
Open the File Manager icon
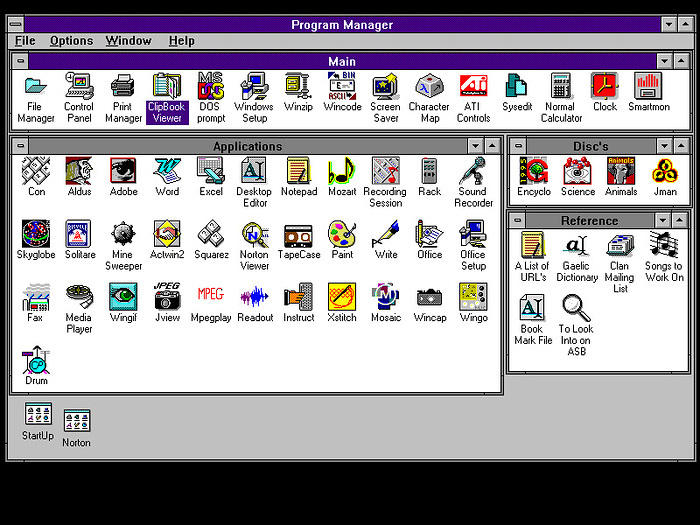pos(36,86)
